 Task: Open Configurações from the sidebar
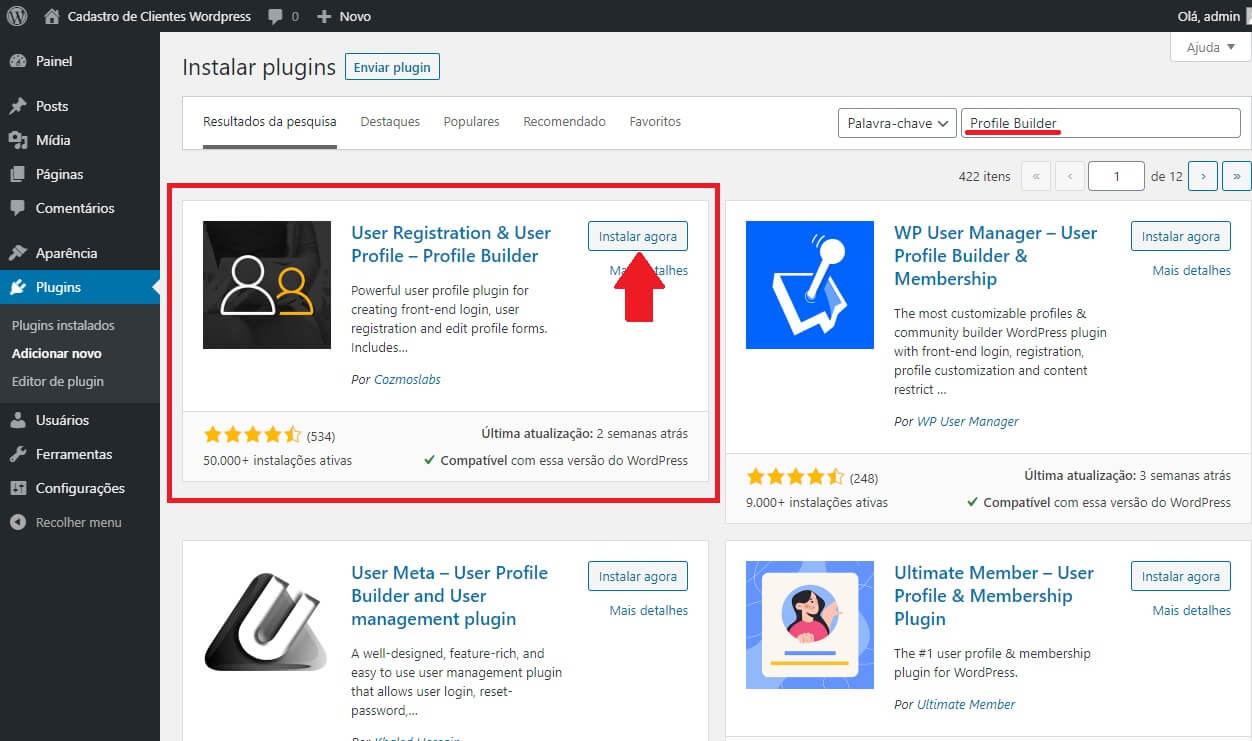80,488
